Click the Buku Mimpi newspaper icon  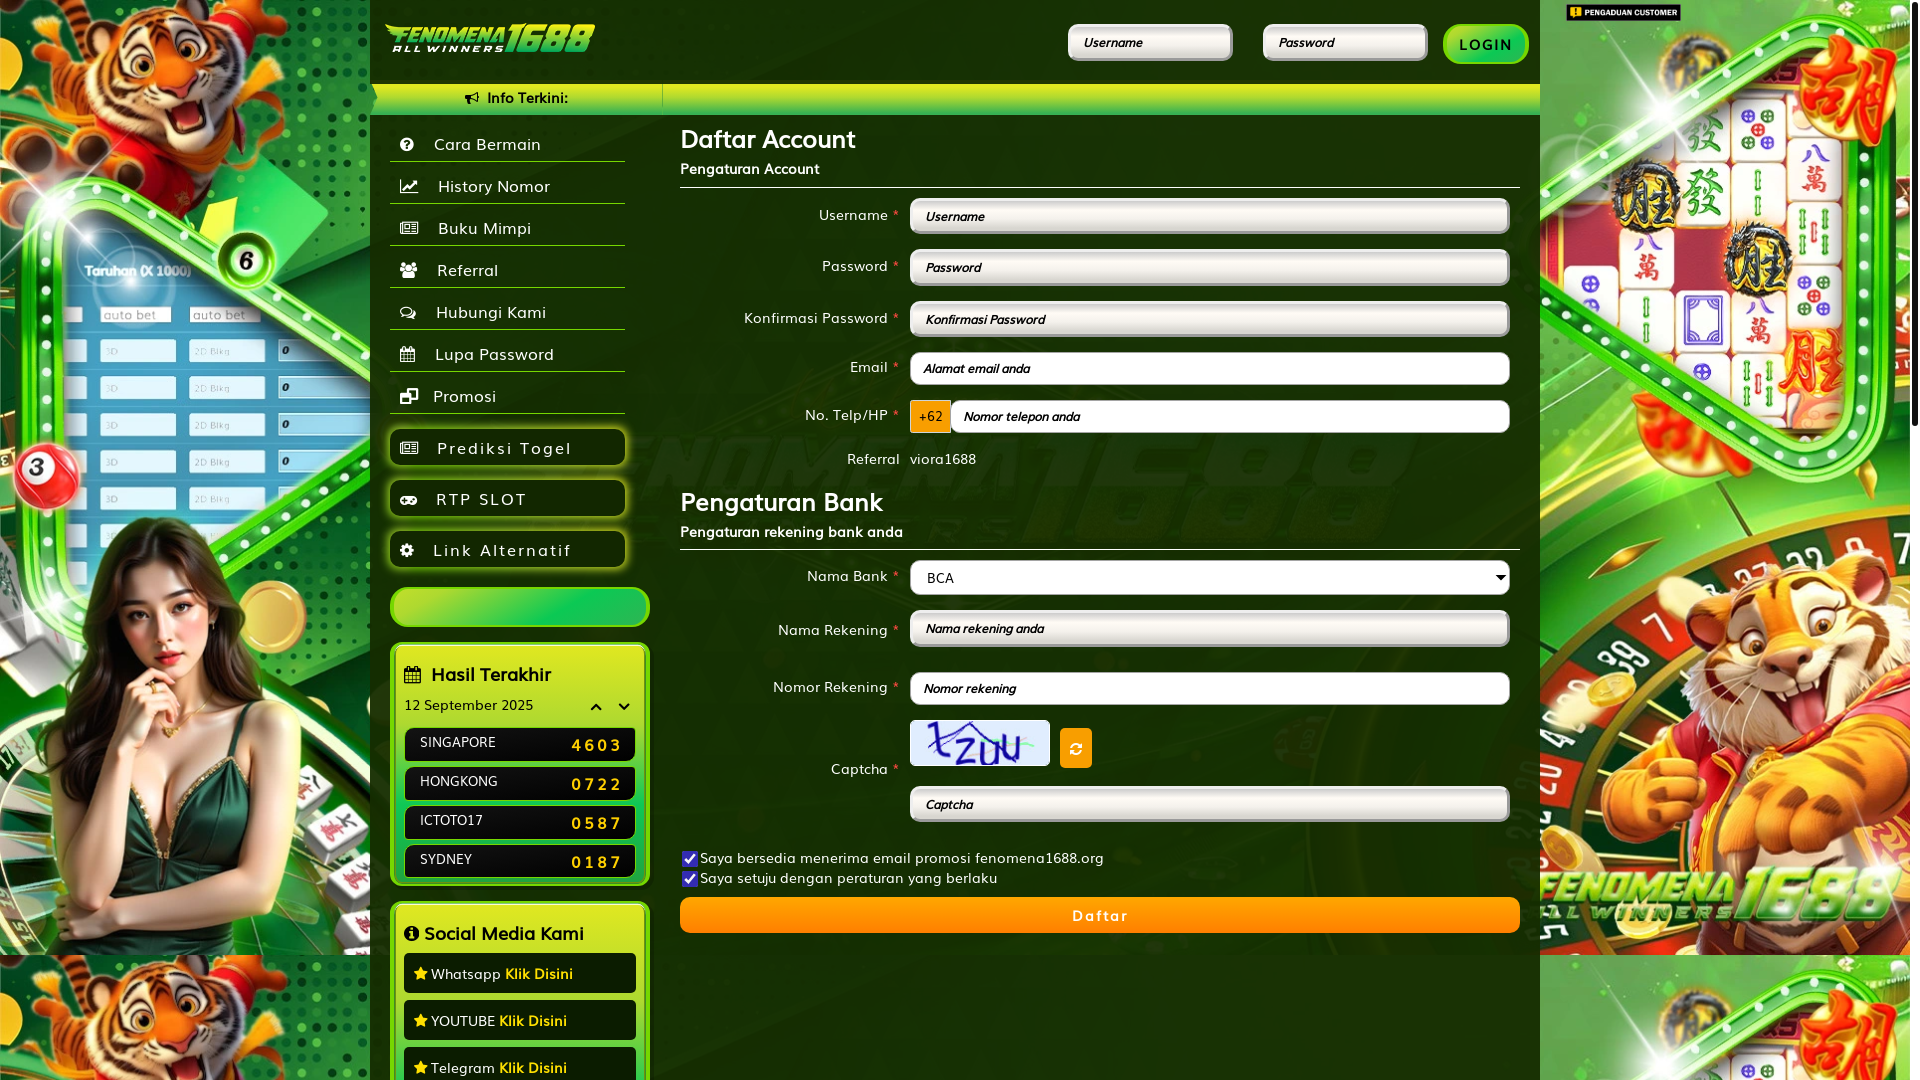pyautogui.click(x=409, y=229)
